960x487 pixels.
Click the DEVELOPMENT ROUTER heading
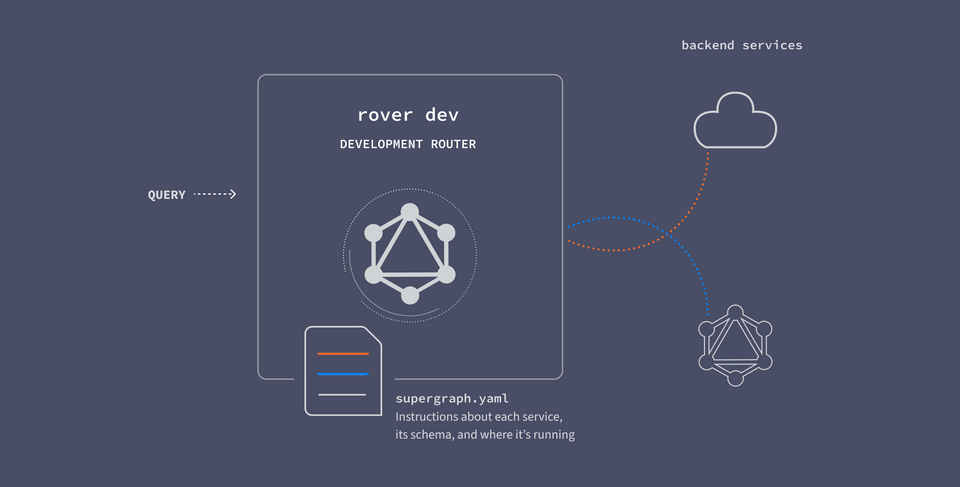[x=408, y=144]
